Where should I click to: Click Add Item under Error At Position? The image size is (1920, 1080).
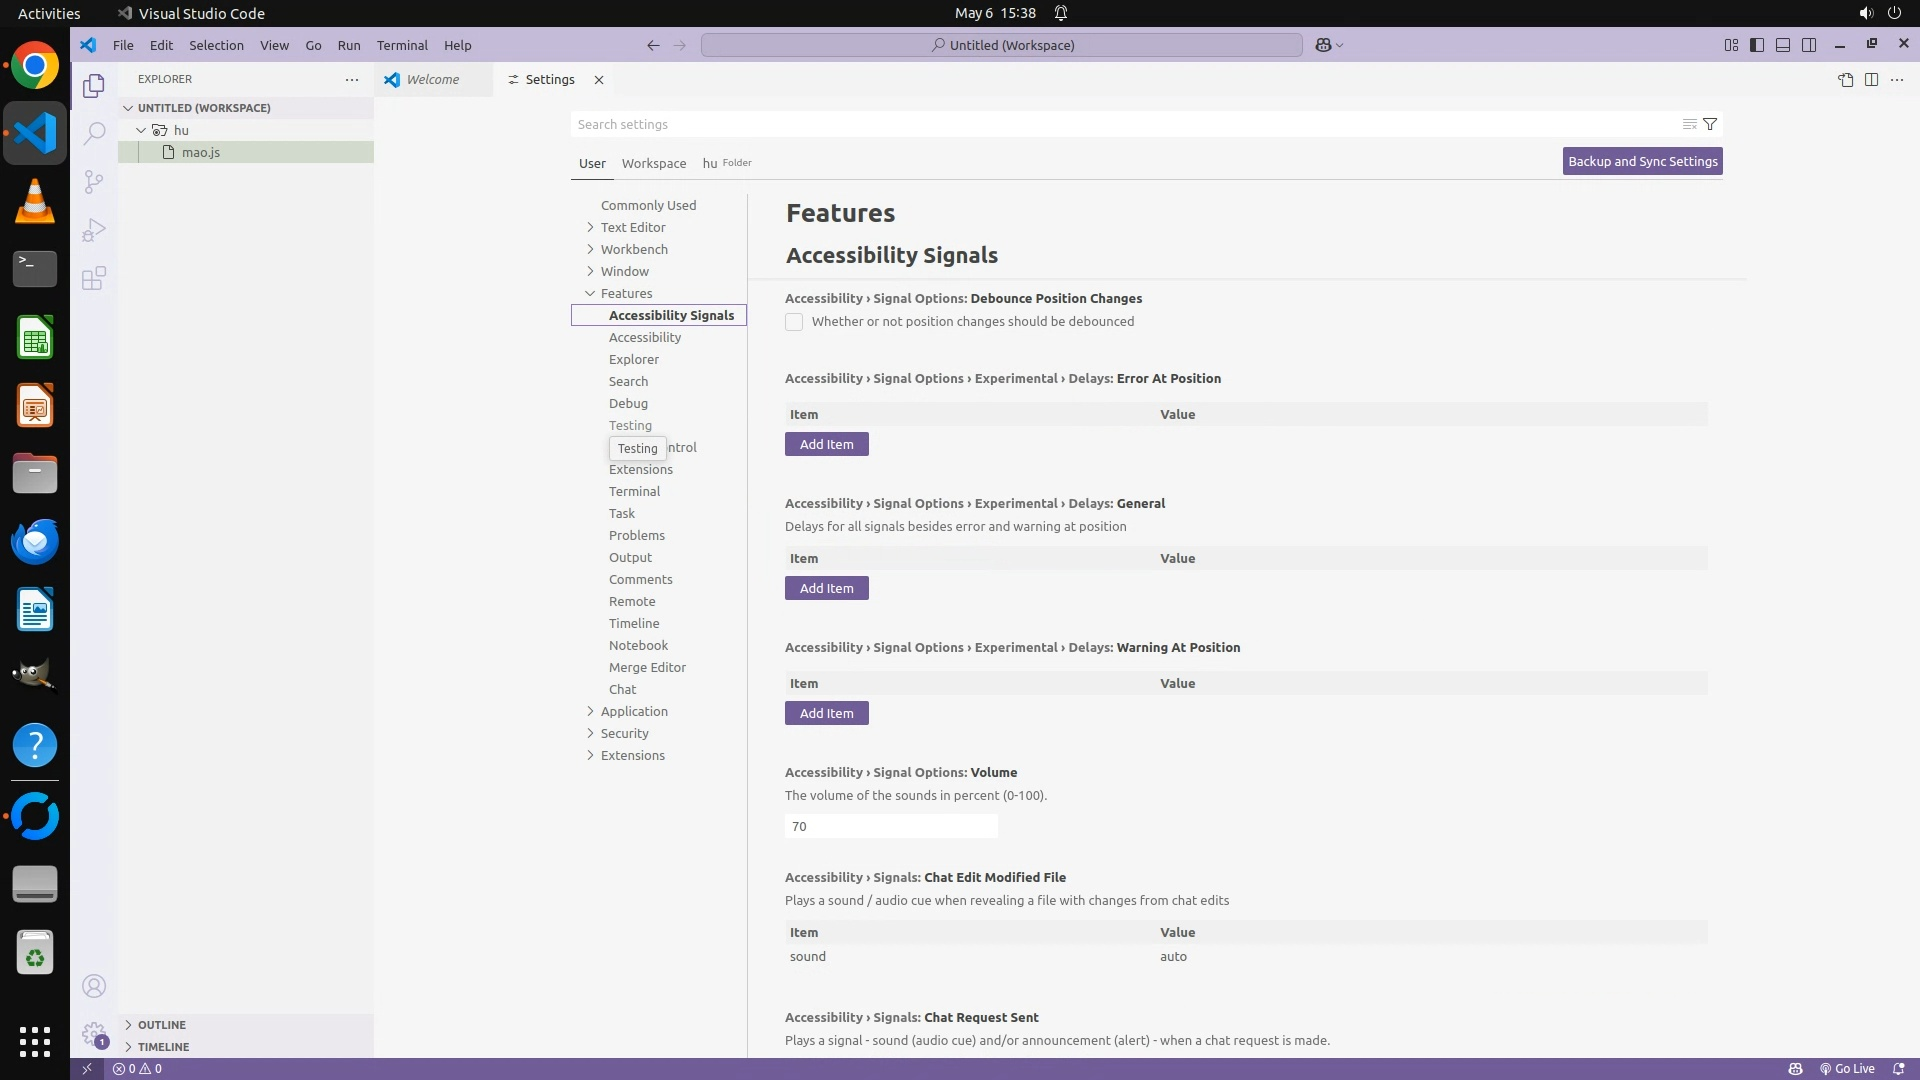click(826, 444)
